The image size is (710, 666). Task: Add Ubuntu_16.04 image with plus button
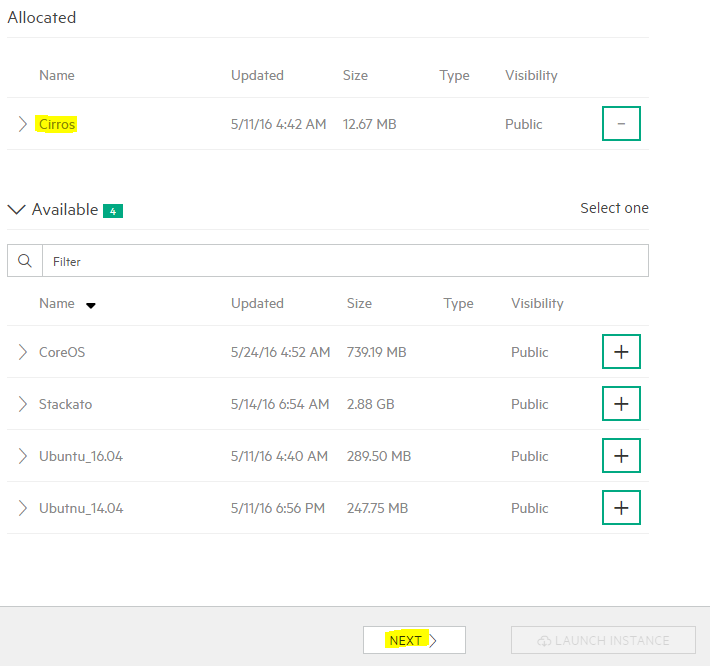coord(621,455)
